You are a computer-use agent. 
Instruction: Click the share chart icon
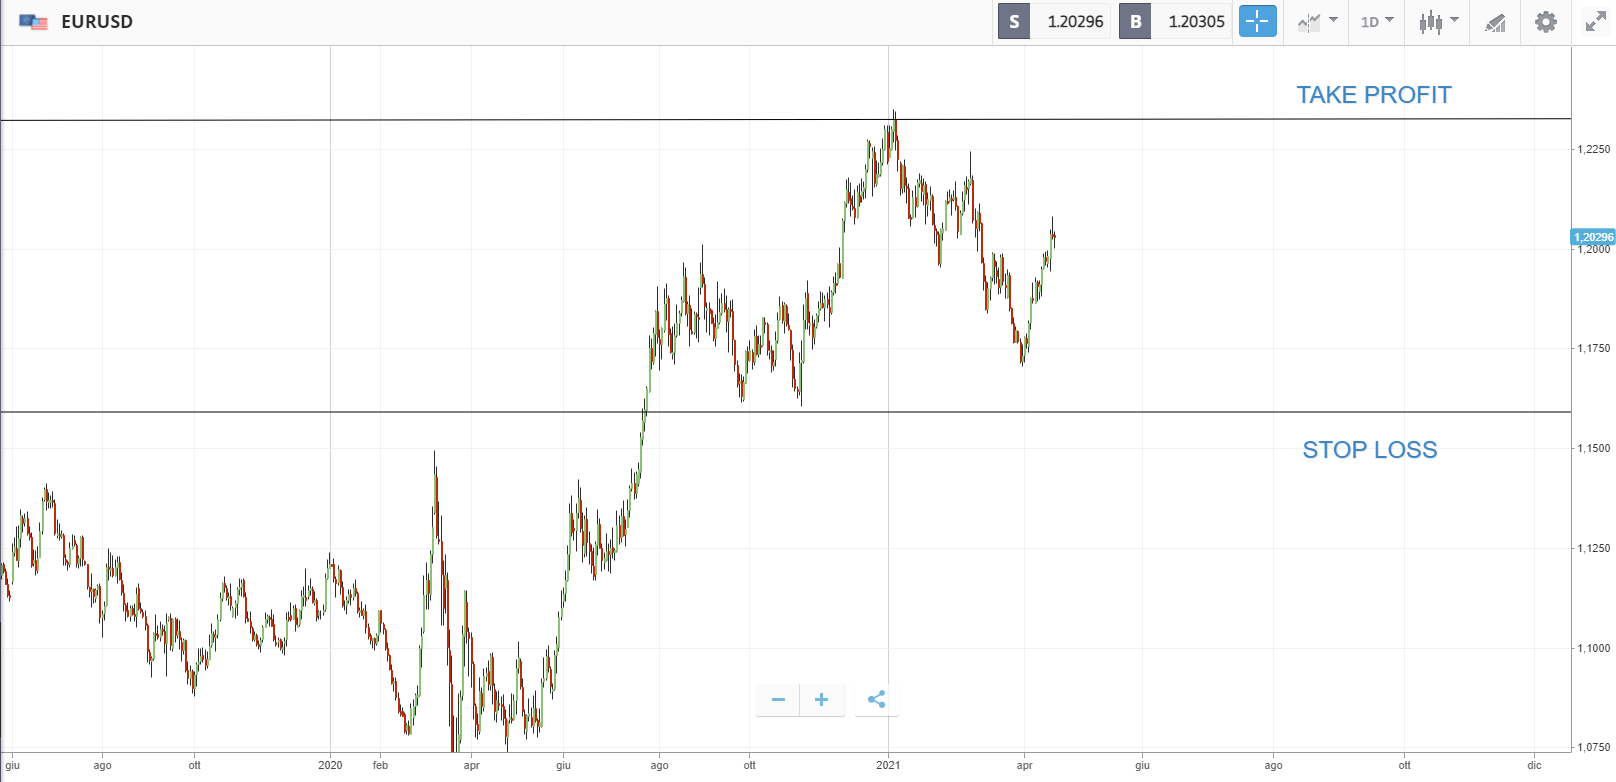click(x=877, y=700)
